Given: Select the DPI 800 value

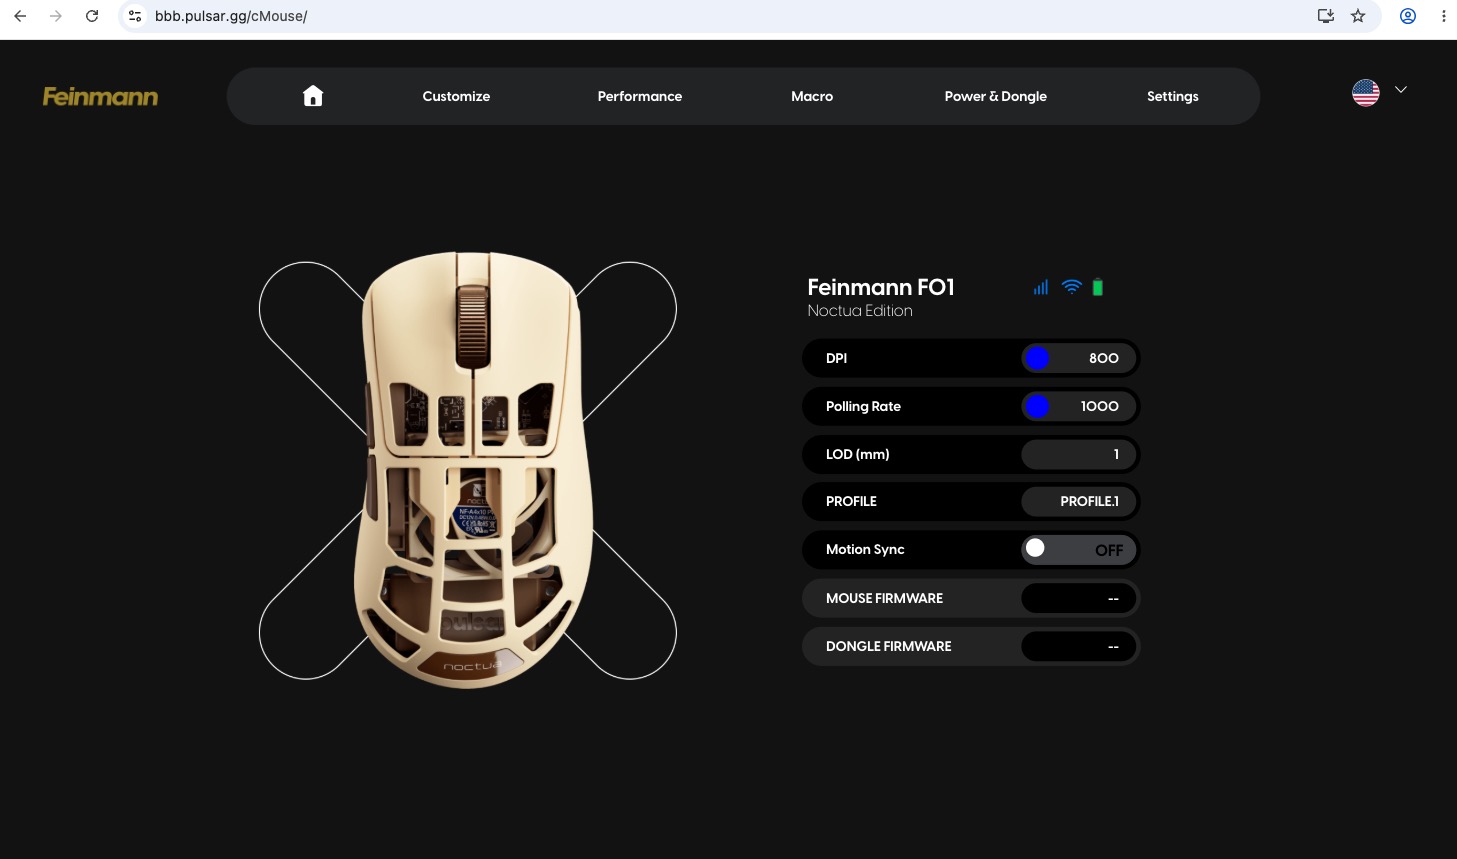Looking at the screenshot, I should coord(1079,358).
